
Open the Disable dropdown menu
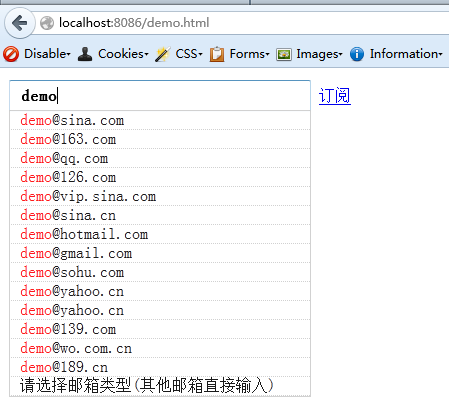pos(47,54)
